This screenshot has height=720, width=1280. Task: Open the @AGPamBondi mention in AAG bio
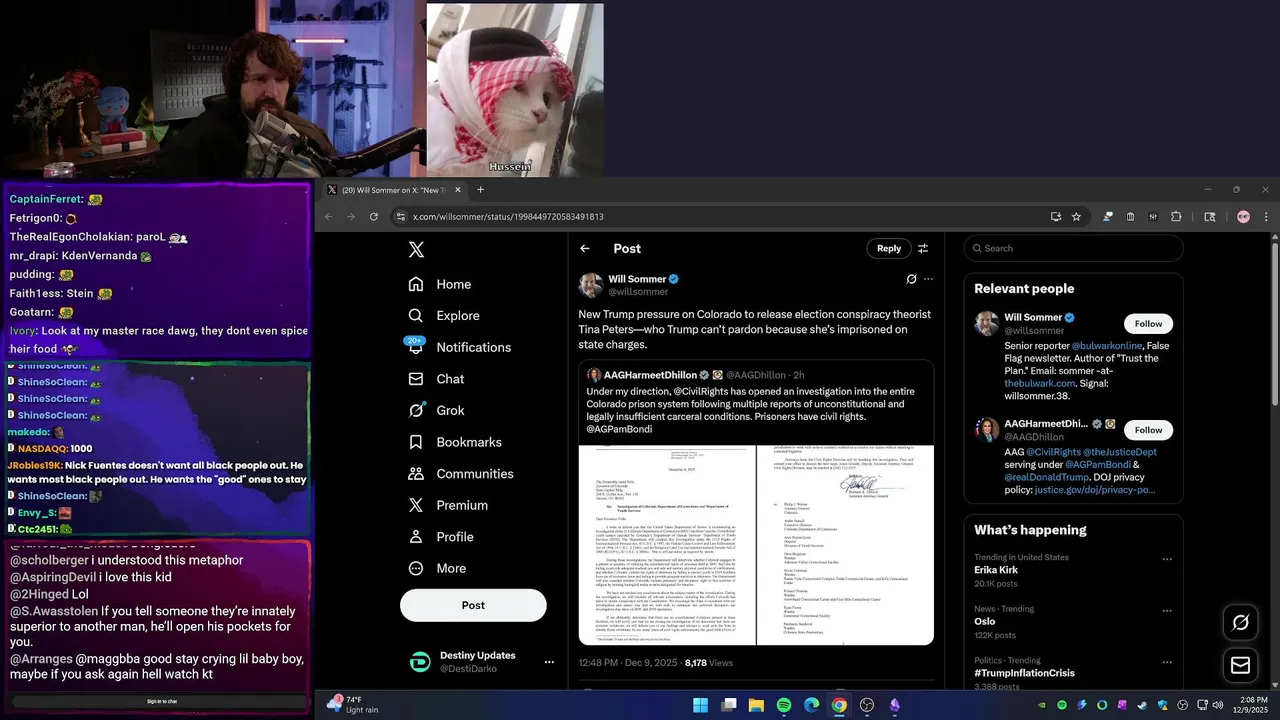(x=1098, y=465)
